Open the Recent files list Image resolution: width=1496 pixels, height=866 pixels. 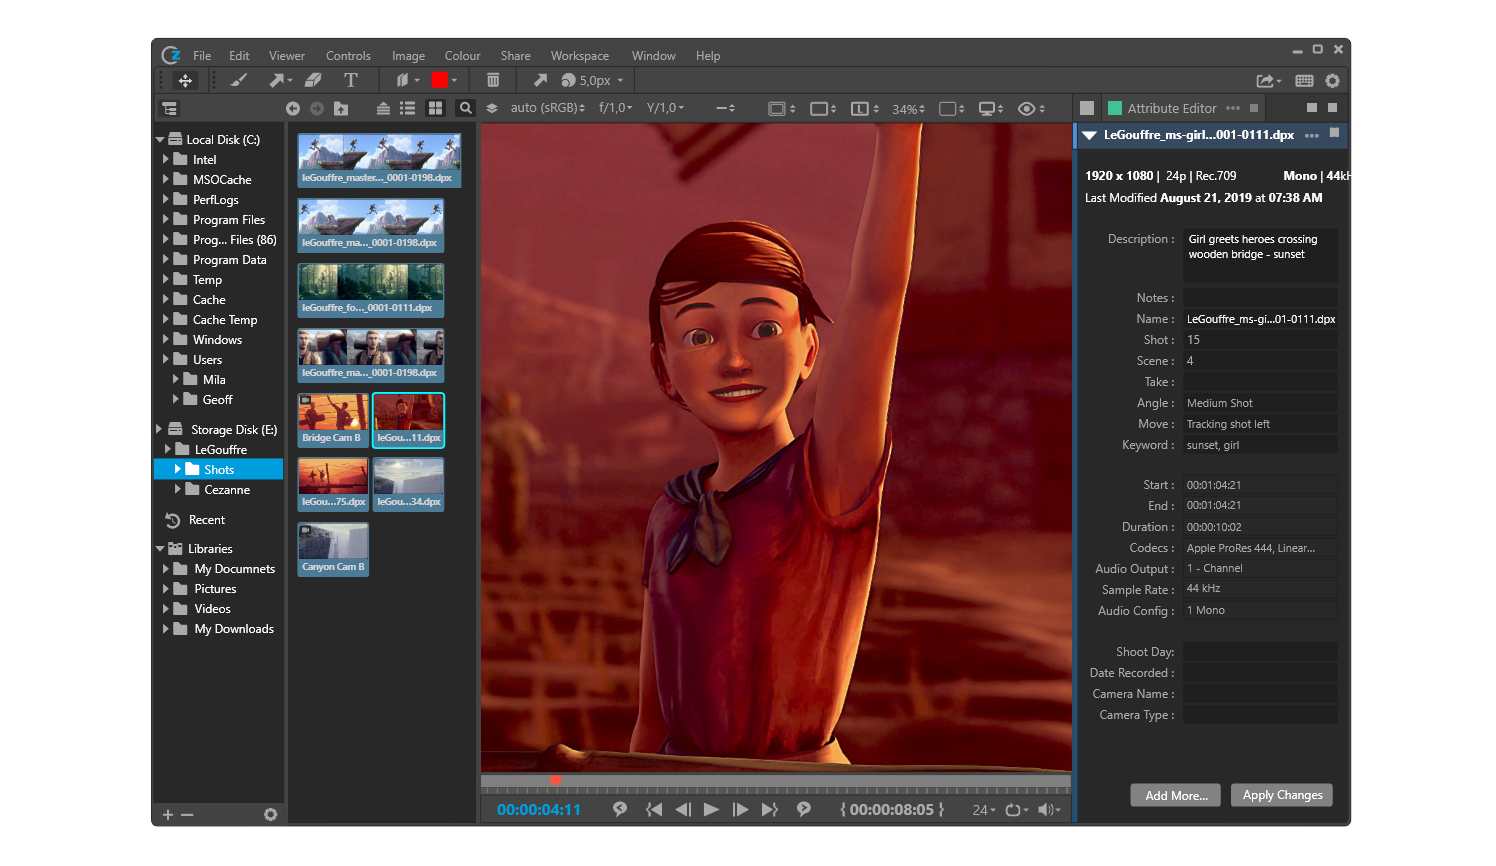(x=207, y=520)
